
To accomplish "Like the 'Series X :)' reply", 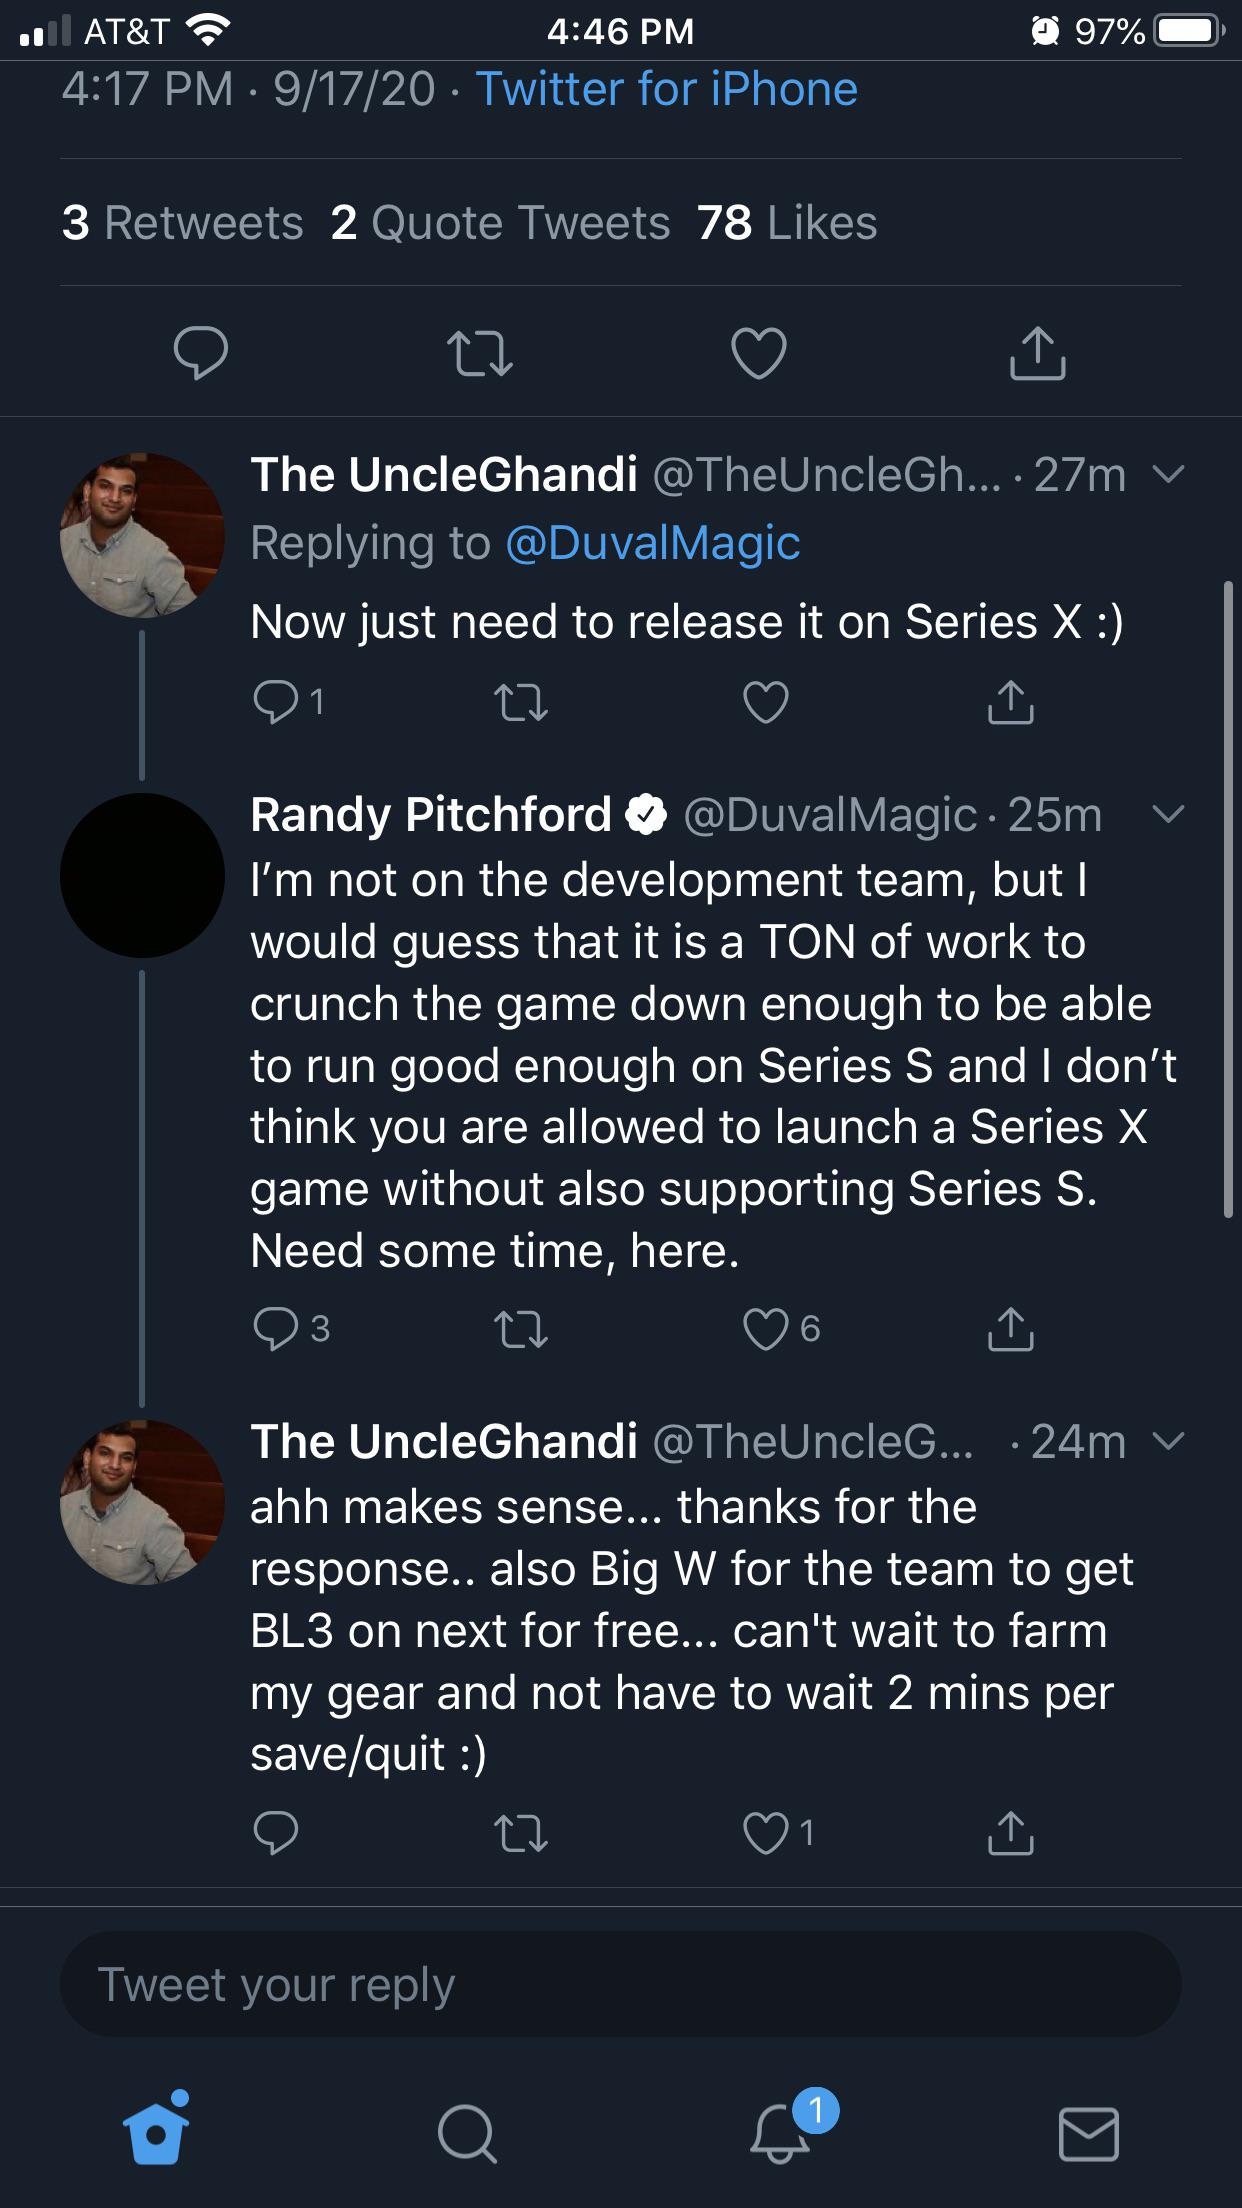I will pyautogui.click(x=766, y=702).
